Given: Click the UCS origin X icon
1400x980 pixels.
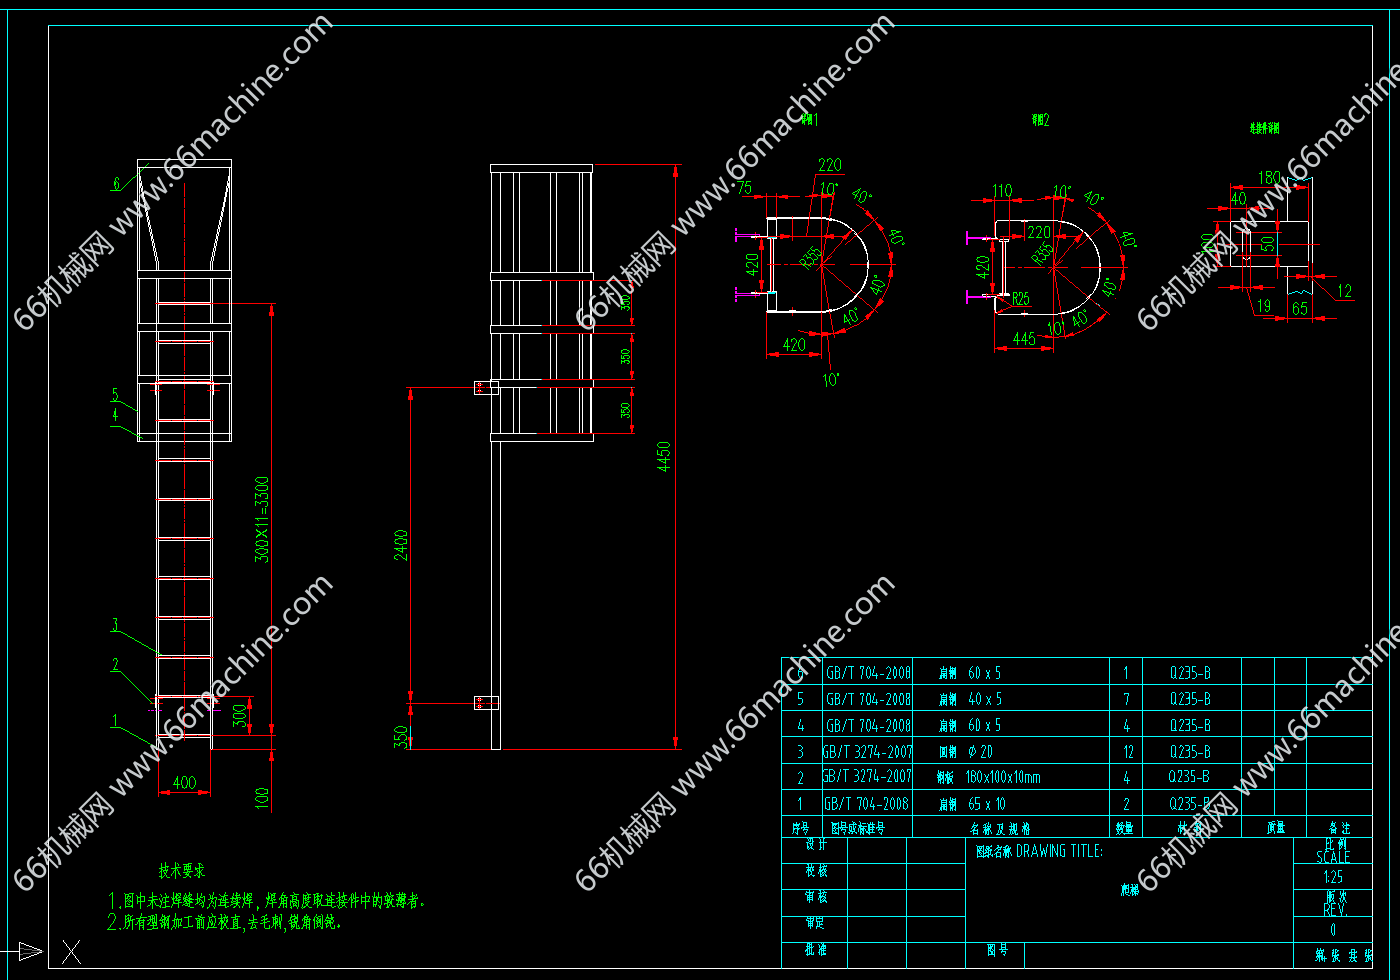Looking at the screenshot, I should 71,951.
